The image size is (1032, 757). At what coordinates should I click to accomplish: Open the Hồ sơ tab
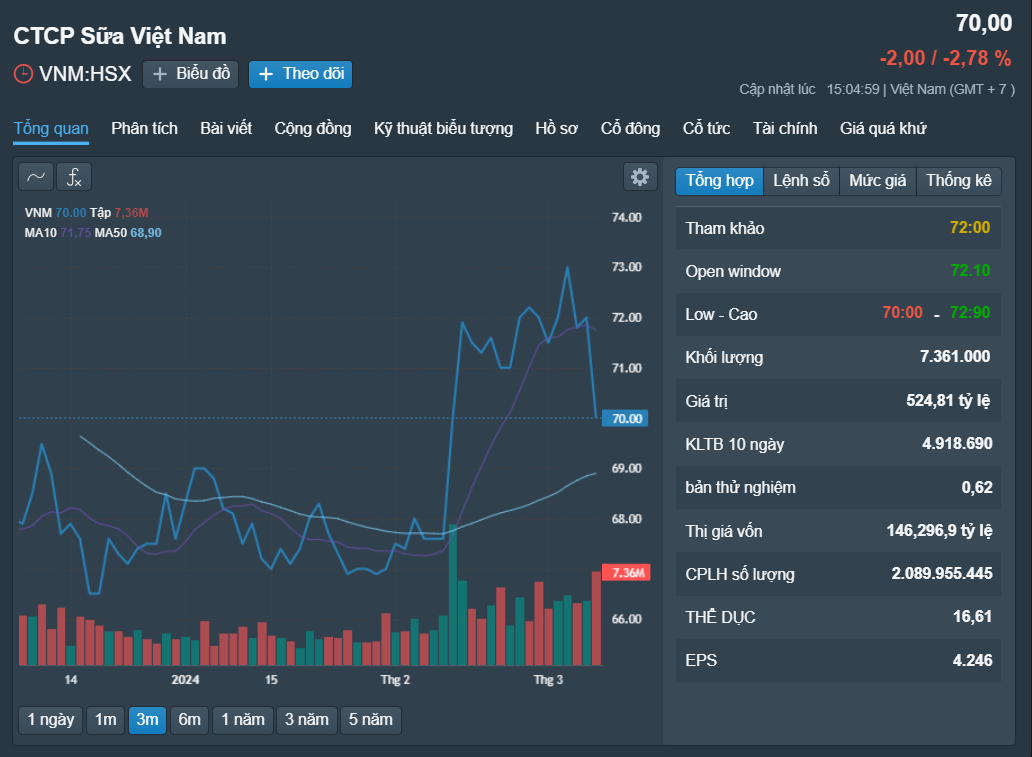pyautogui.click(x=556, y=128)
